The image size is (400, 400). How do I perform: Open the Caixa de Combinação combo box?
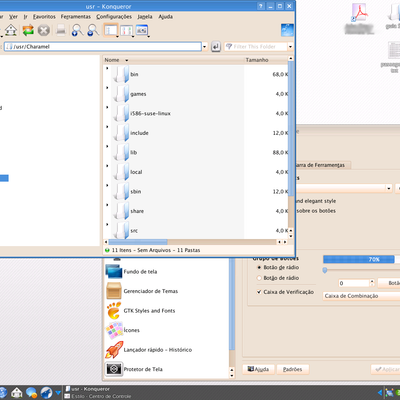coord(361,296)
